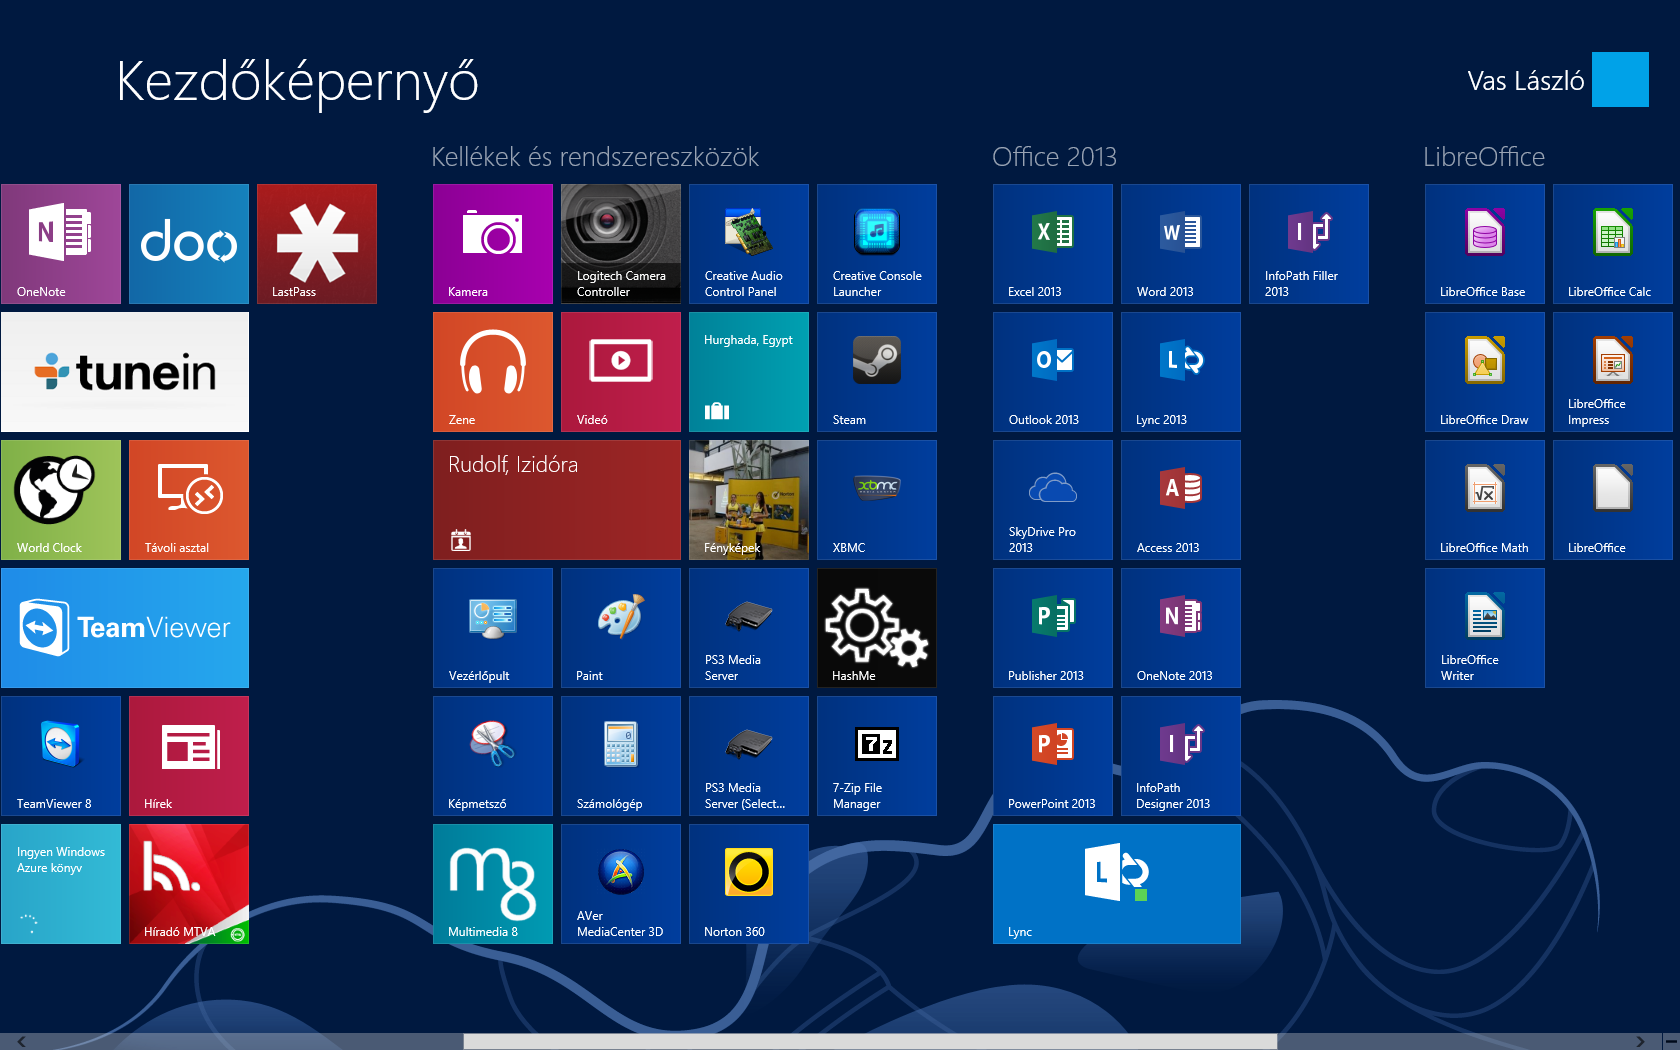Launch Publisher 2013 tile
This screenshot has height=1050, width=1680.
(1053, 628)
